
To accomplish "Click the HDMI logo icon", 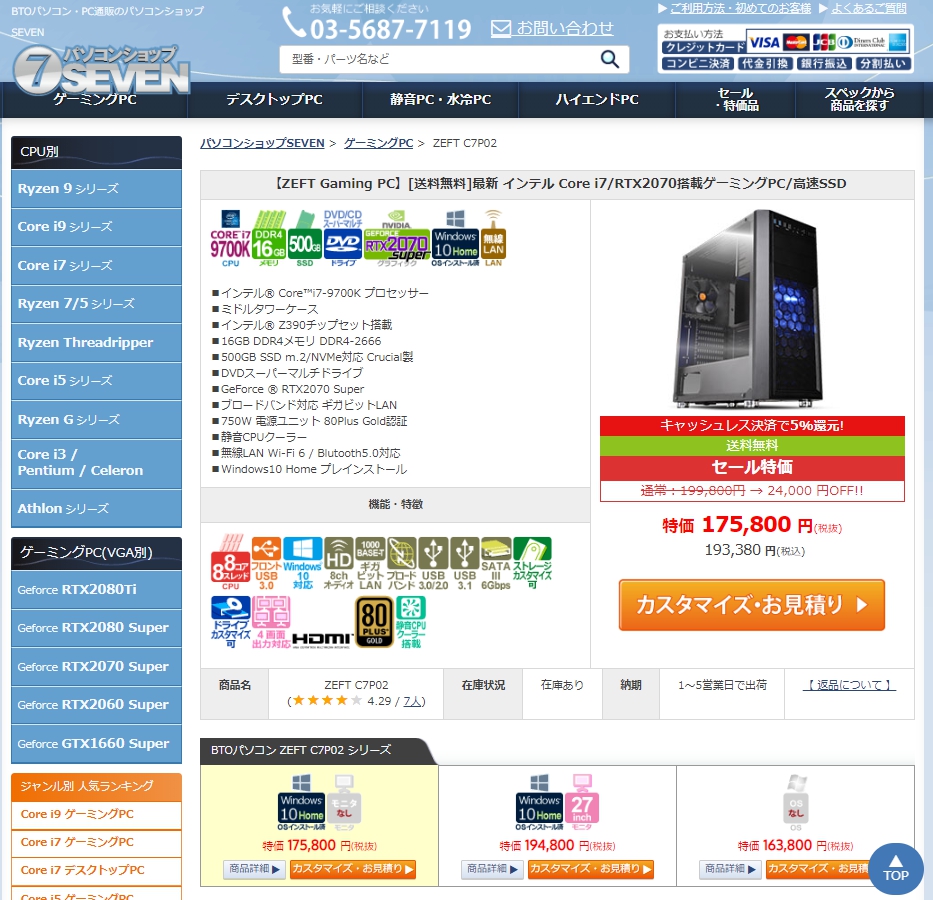I will click(x=323, y=639).
